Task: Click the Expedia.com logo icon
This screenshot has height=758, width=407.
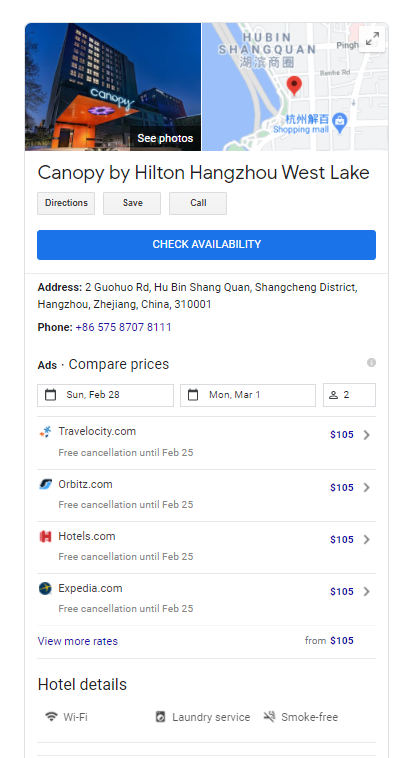Action: pyautogui.click(x=45, y=588)
